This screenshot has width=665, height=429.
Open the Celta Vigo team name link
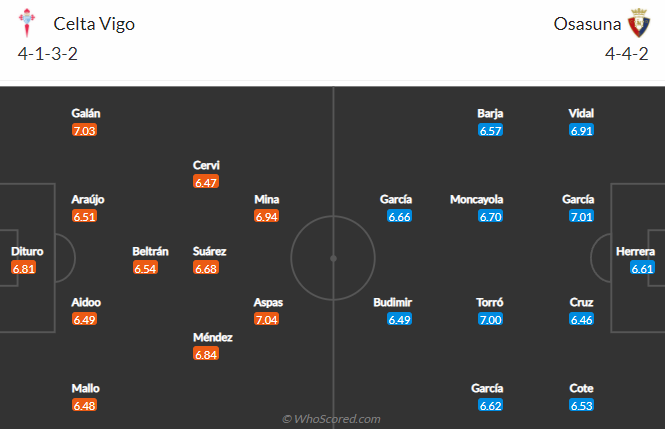click(x=94, y=24)
